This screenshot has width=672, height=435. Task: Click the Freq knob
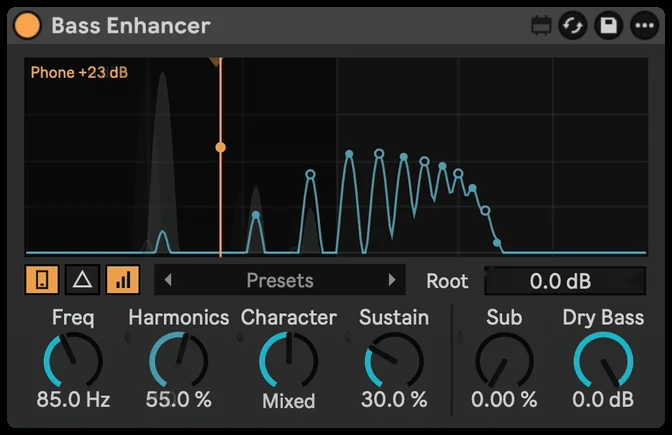[x=73, y=361]
